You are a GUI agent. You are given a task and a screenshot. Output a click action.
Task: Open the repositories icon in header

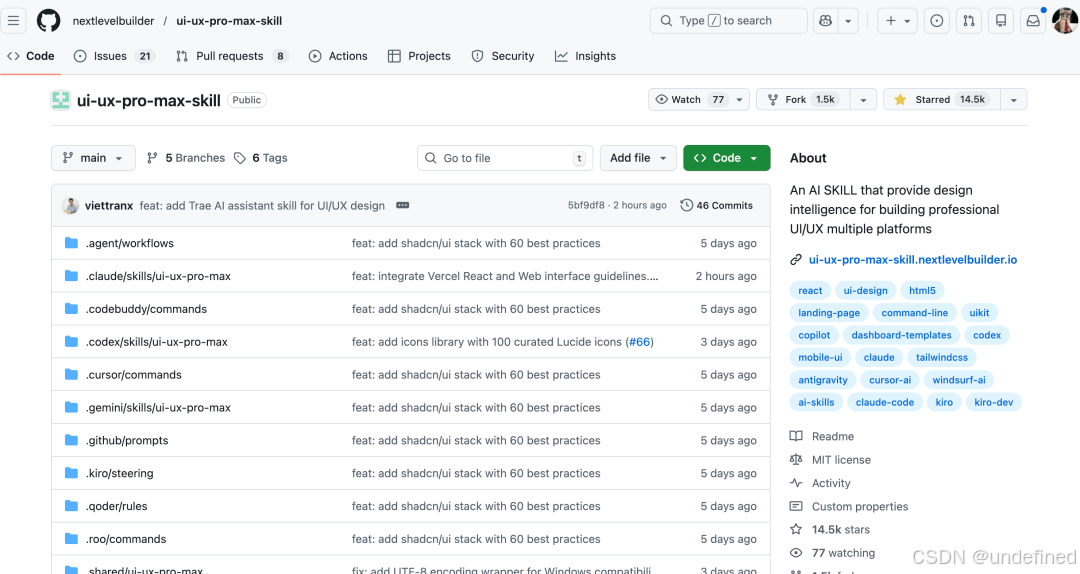[x=1001, y=21]
